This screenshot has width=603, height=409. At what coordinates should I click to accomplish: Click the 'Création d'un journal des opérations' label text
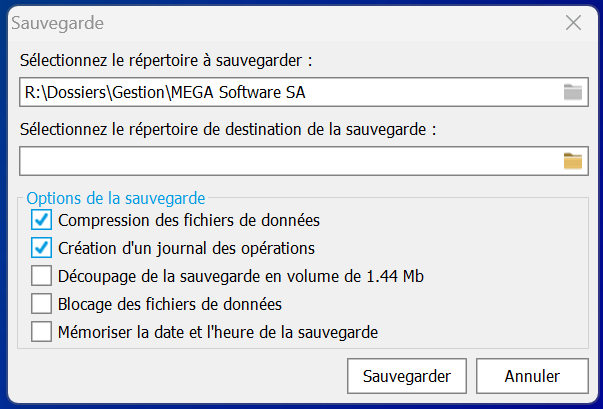click(x=187, y=247)
